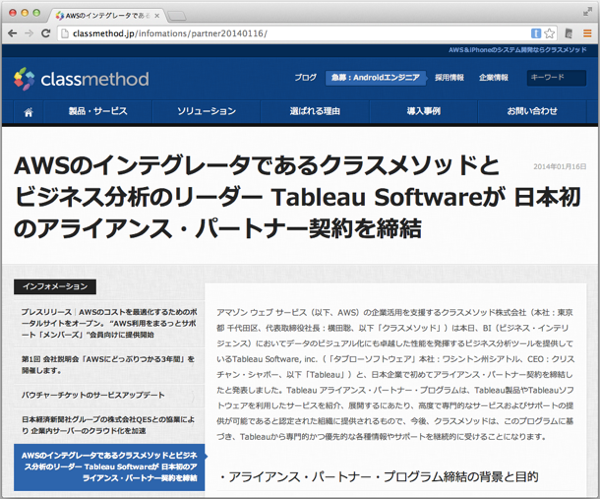600x499 pixels.
Task: Click the アライアンス・パートナー・プログラム締結の背景と目的 heading
Action: pyautogui.click(x=379, y=477)
